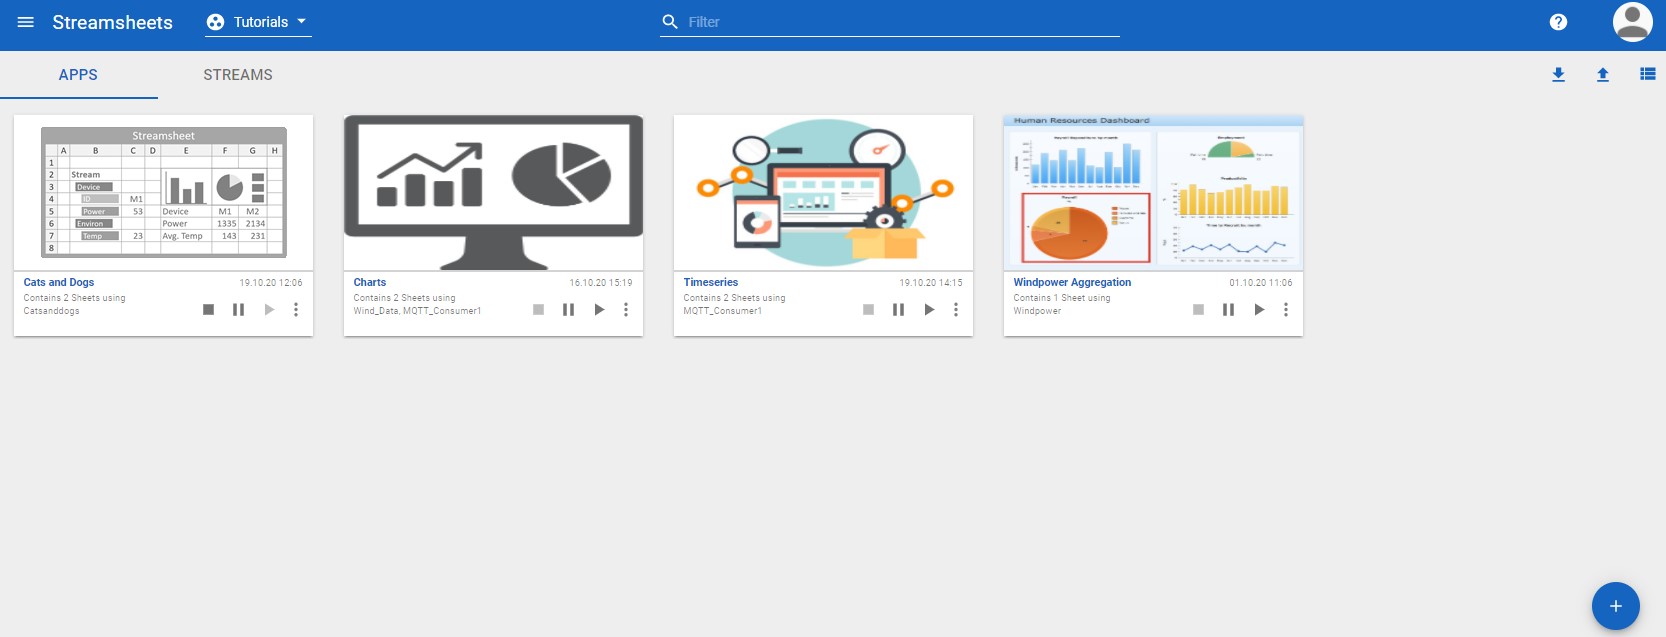This screenshot has width=1666, height=637.
Task: Switch to the Streams tab
Action: pyautogui.click(x=238, y=75)
